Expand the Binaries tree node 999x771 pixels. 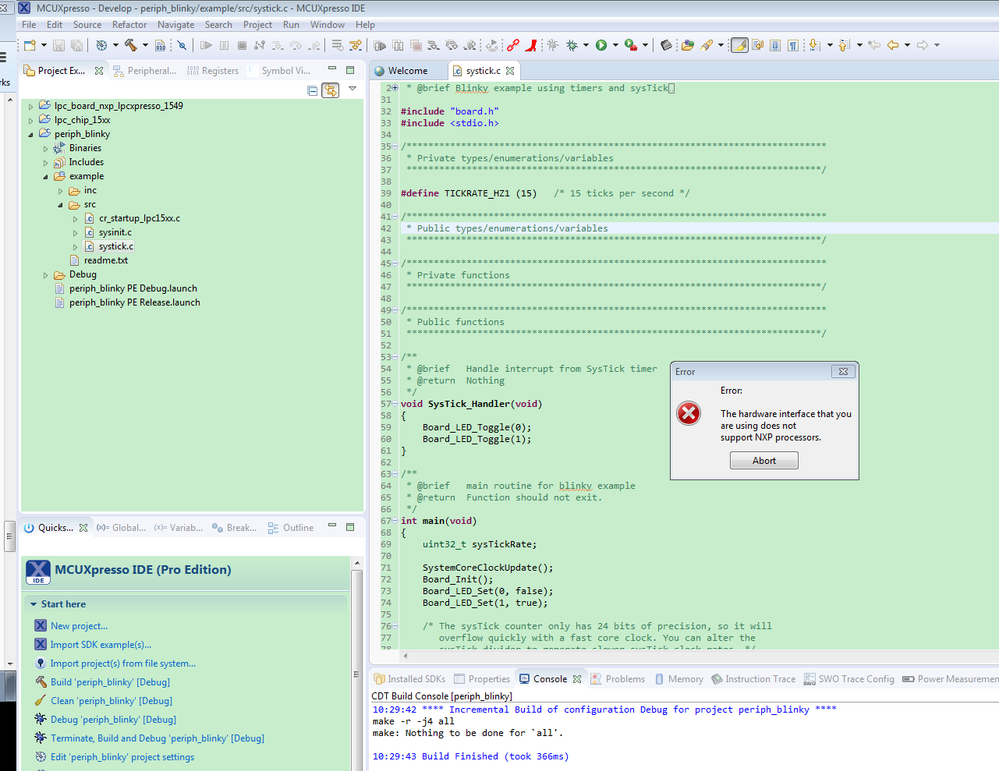[45, 148]
